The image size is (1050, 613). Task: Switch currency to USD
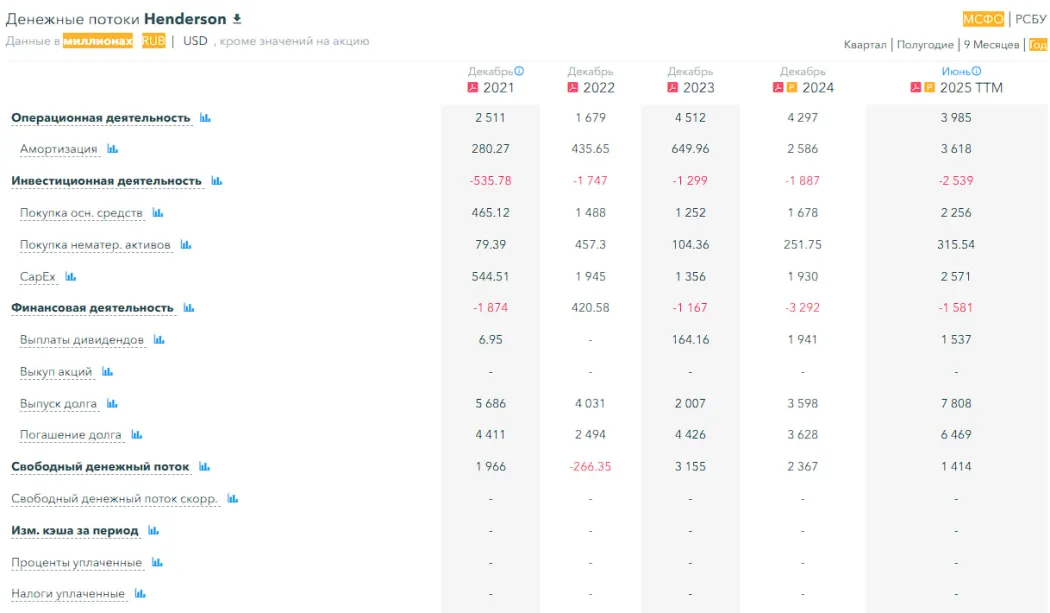pyautogui.click(x=195, y=41)
